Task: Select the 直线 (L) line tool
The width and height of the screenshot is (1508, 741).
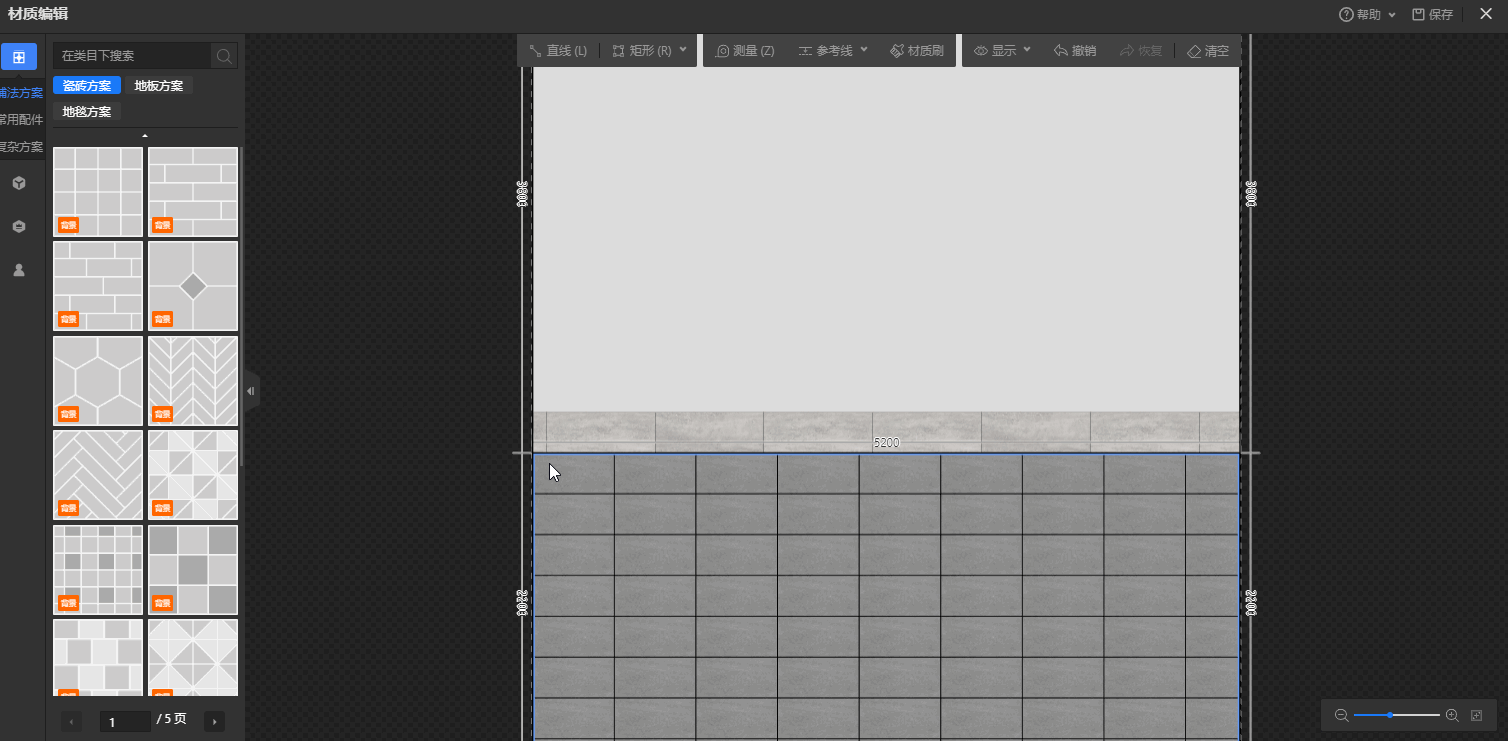Action: pos(558,51)
